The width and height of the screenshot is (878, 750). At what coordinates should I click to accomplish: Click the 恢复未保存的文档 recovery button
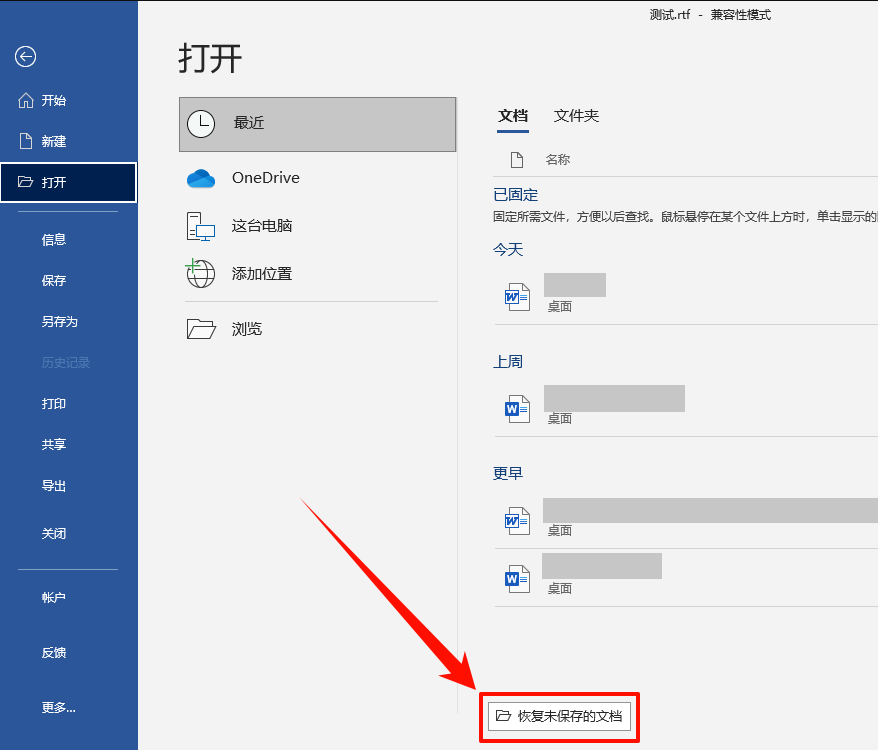tap(560, 717)
